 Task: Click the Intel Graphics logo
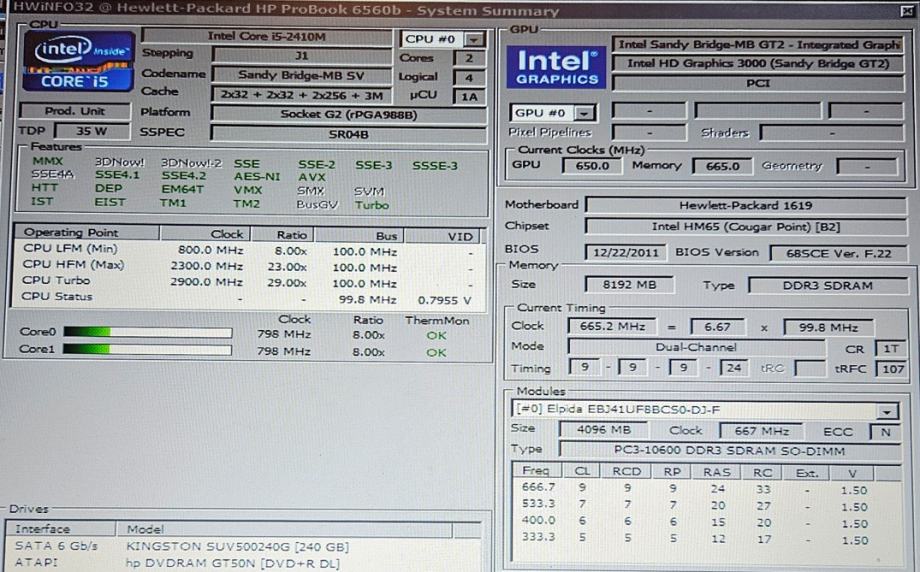click(x=556, y=68)
